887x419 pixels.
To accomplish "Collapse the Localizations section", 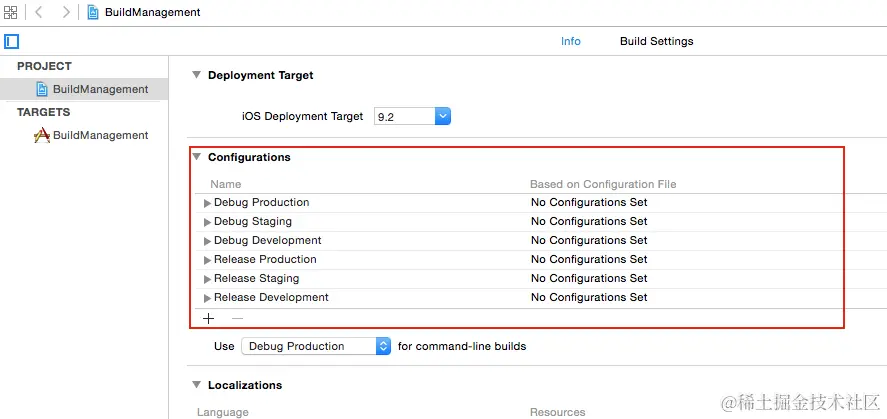I will (197, 385).
